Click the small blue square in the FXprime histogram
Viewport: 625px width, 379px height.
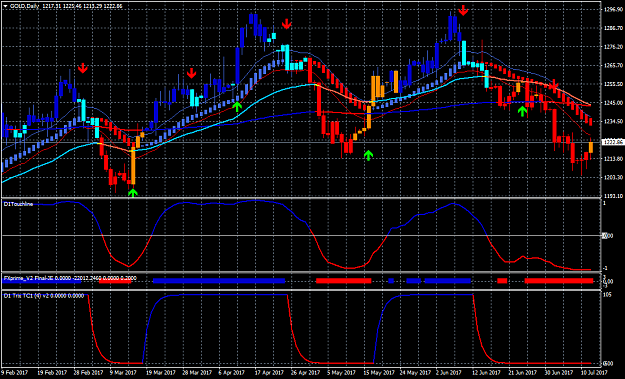(x=391, y=281)
